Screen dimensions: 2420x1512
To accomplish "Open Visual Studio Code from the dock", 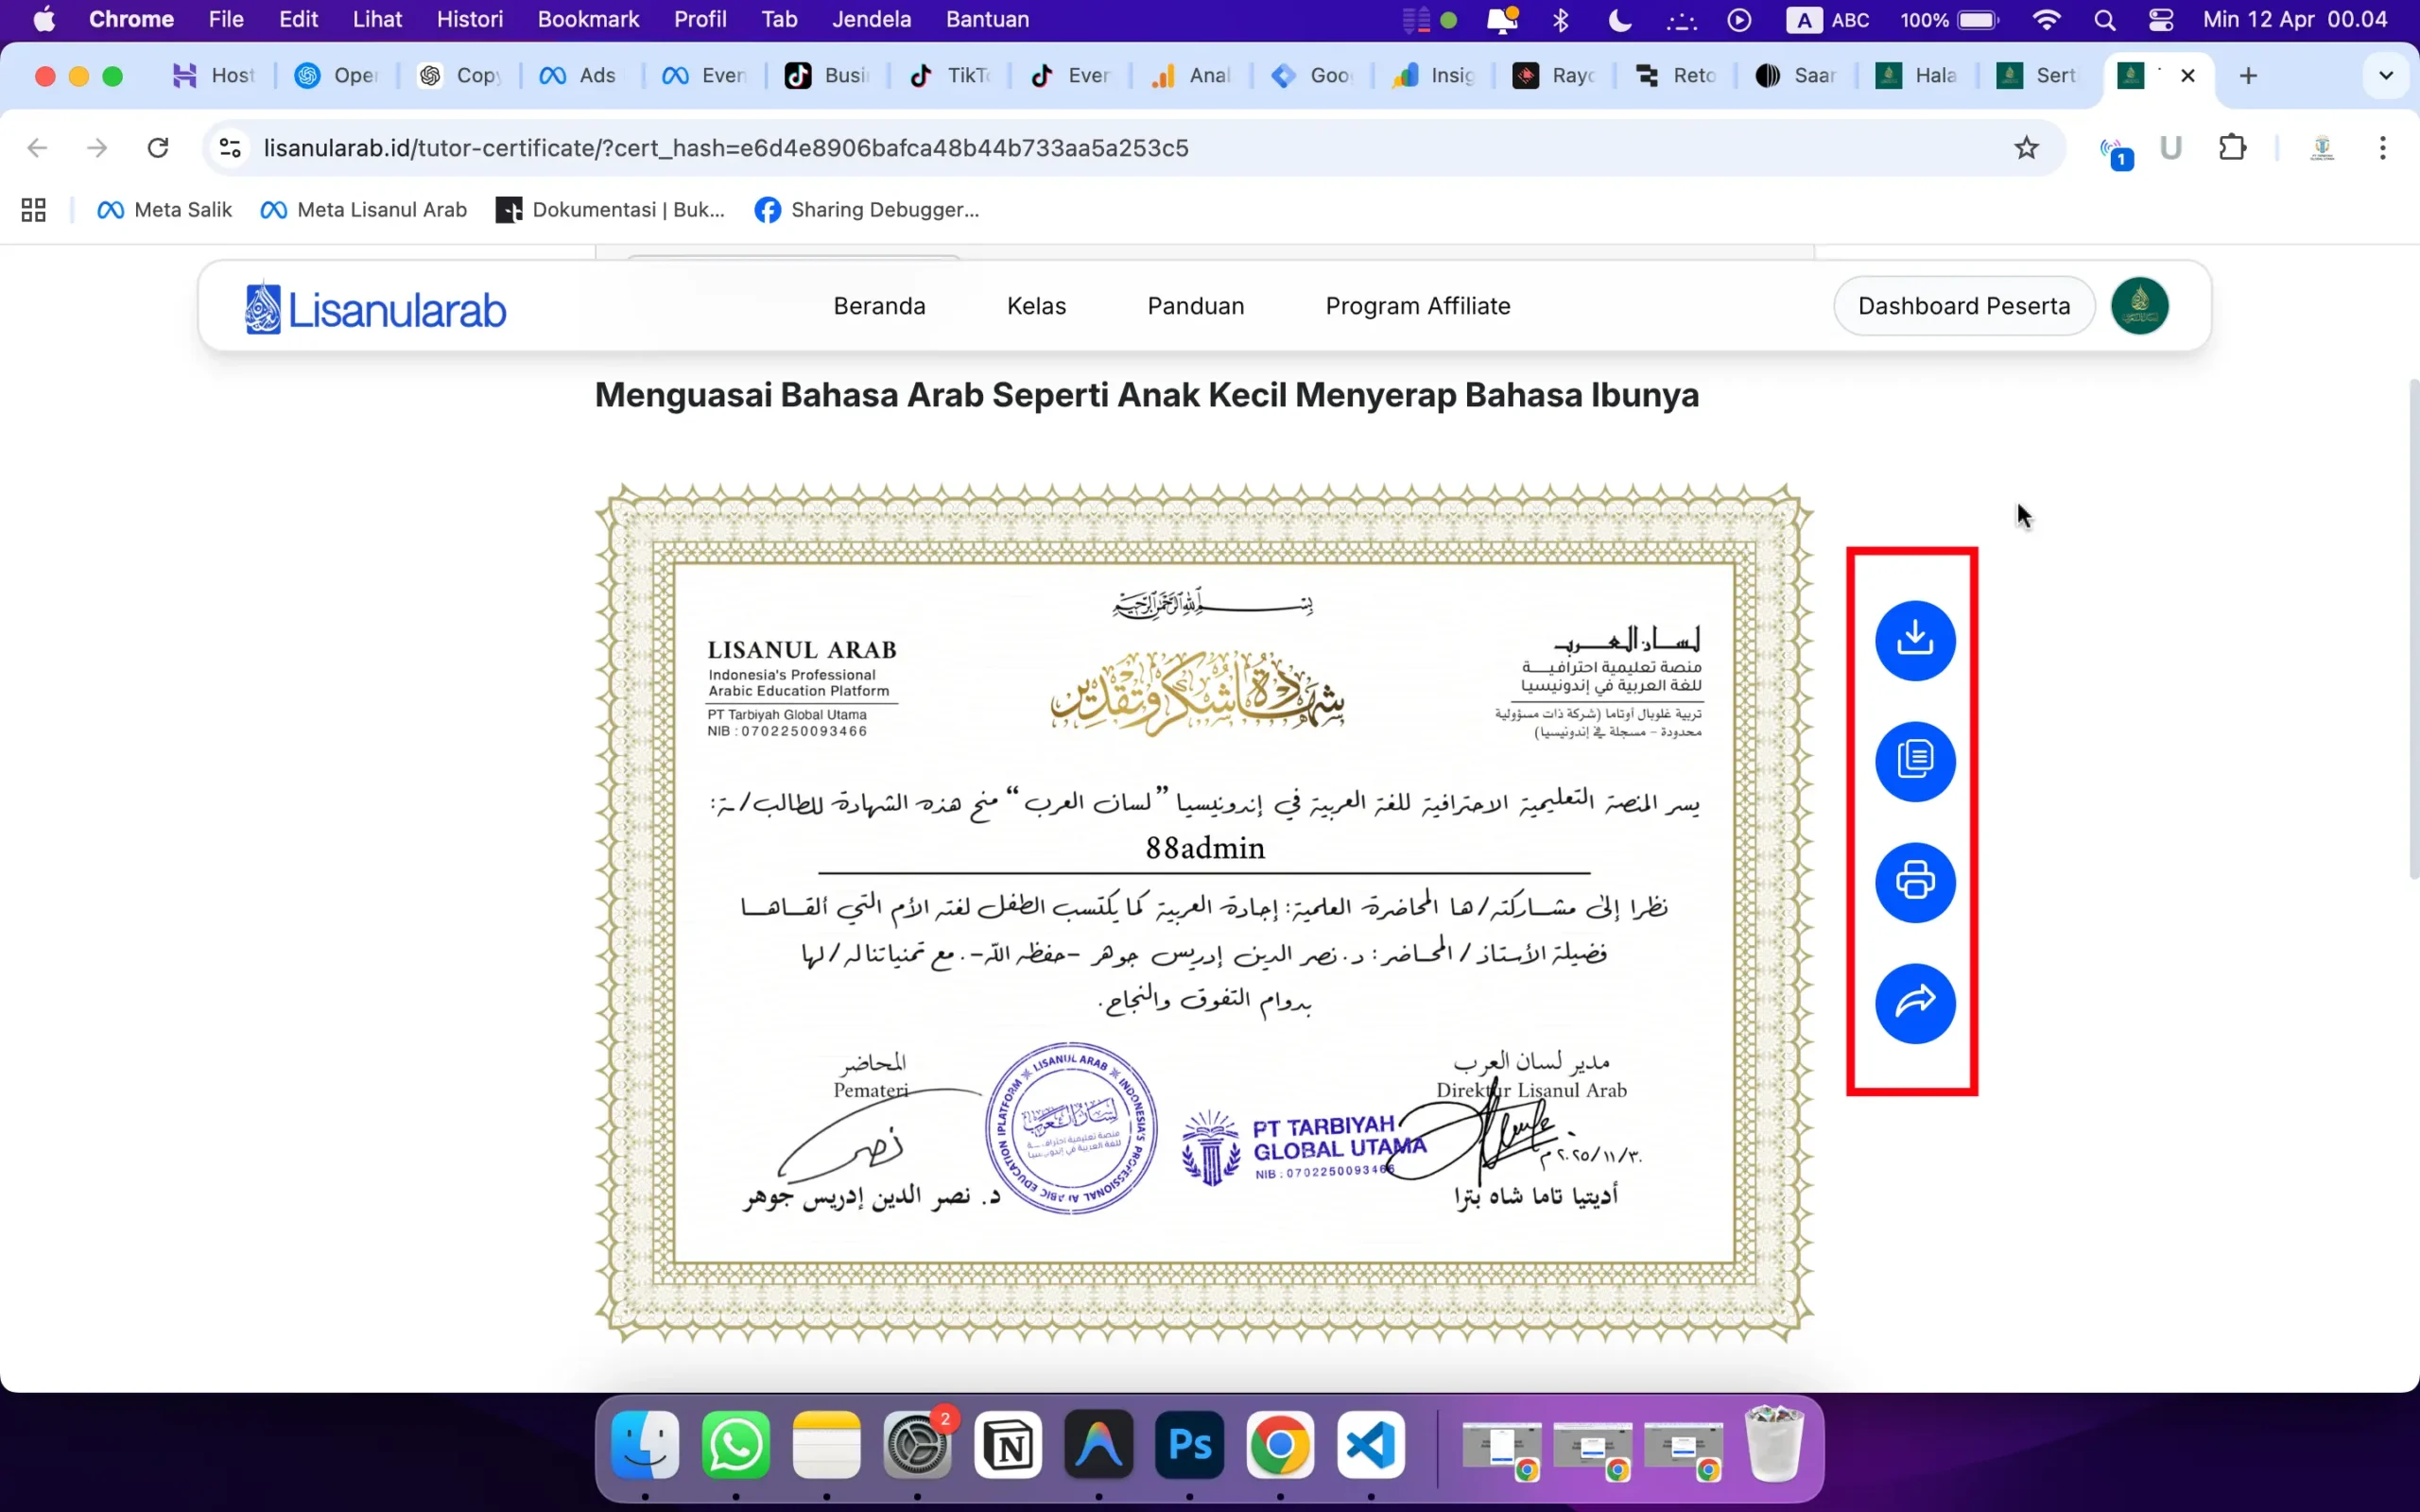I will point(1370,1445).
